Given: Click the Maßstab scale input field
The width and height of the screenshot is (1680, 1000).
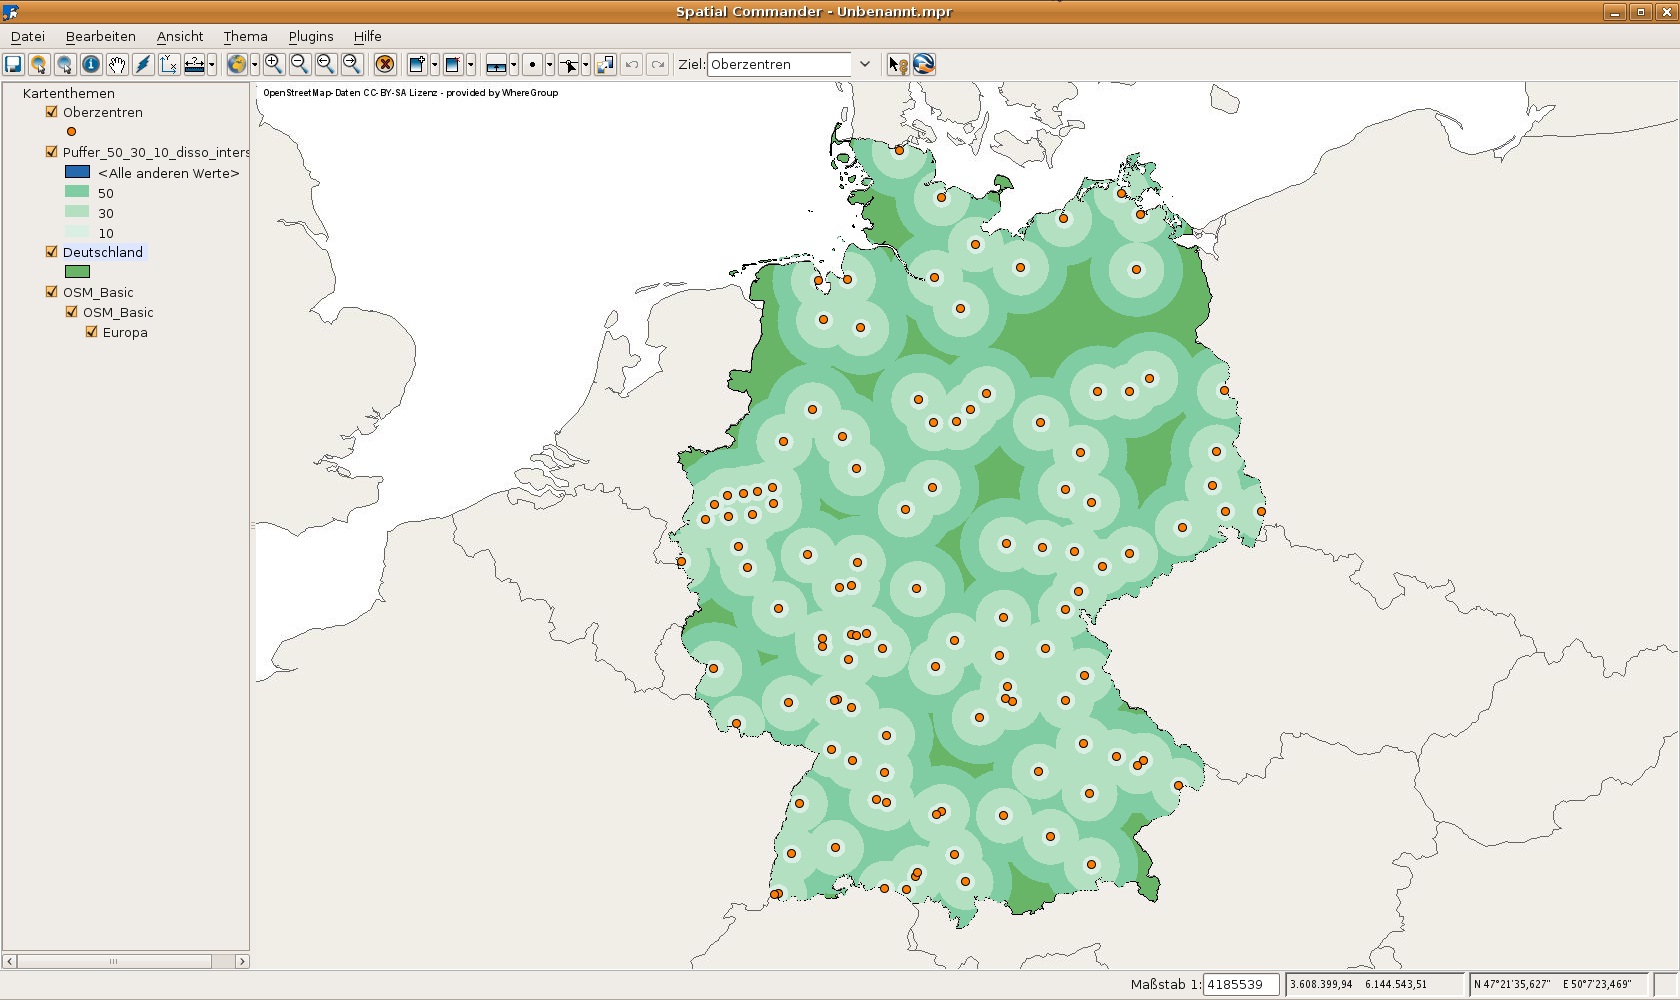Looking at the screenshot, I should pyautogui.click(x=1240, y=984).
